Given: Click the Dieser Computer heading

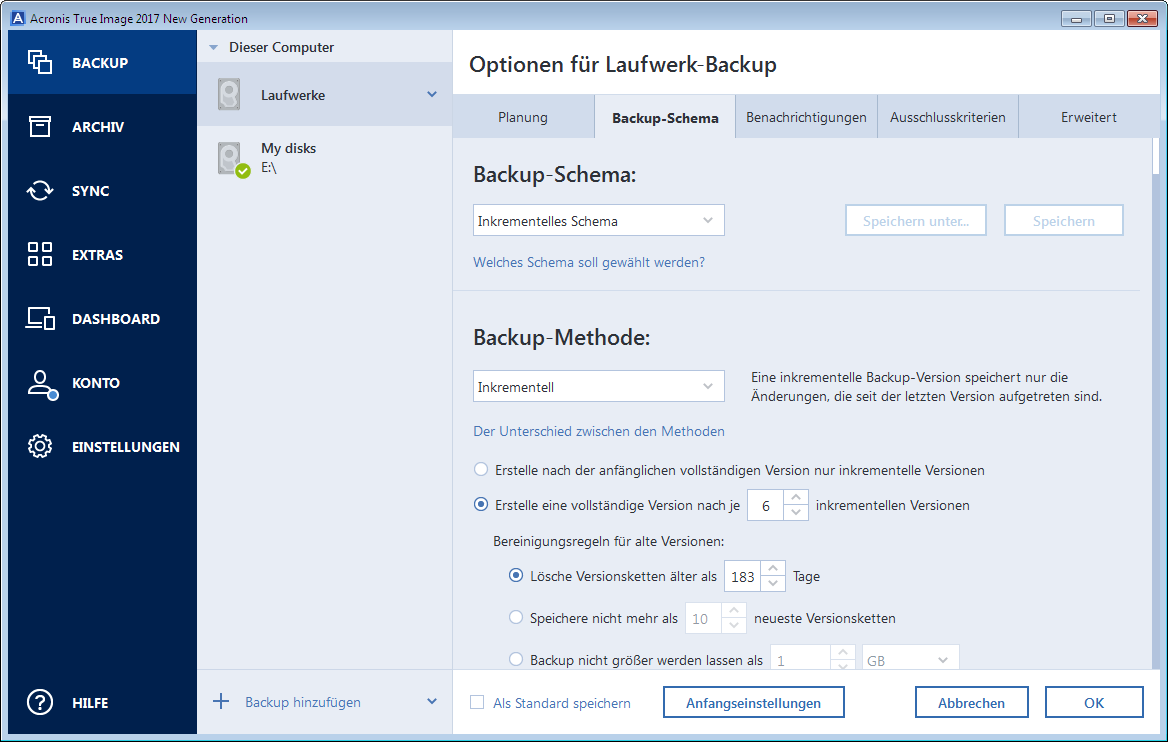Looking at the screenshot, I should (x=282, y=47).
